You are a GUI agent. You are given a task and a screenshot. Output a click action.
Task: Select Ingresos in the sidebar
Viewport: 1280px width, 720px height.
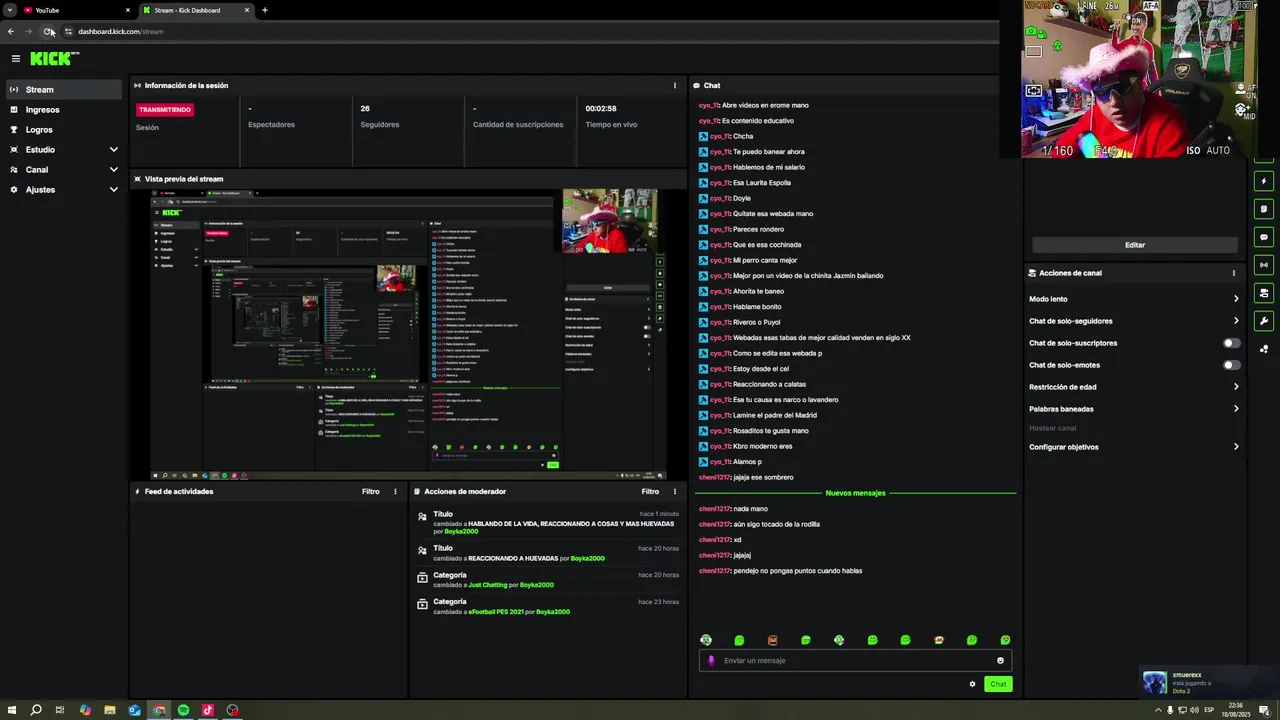[x=64, y=110]
